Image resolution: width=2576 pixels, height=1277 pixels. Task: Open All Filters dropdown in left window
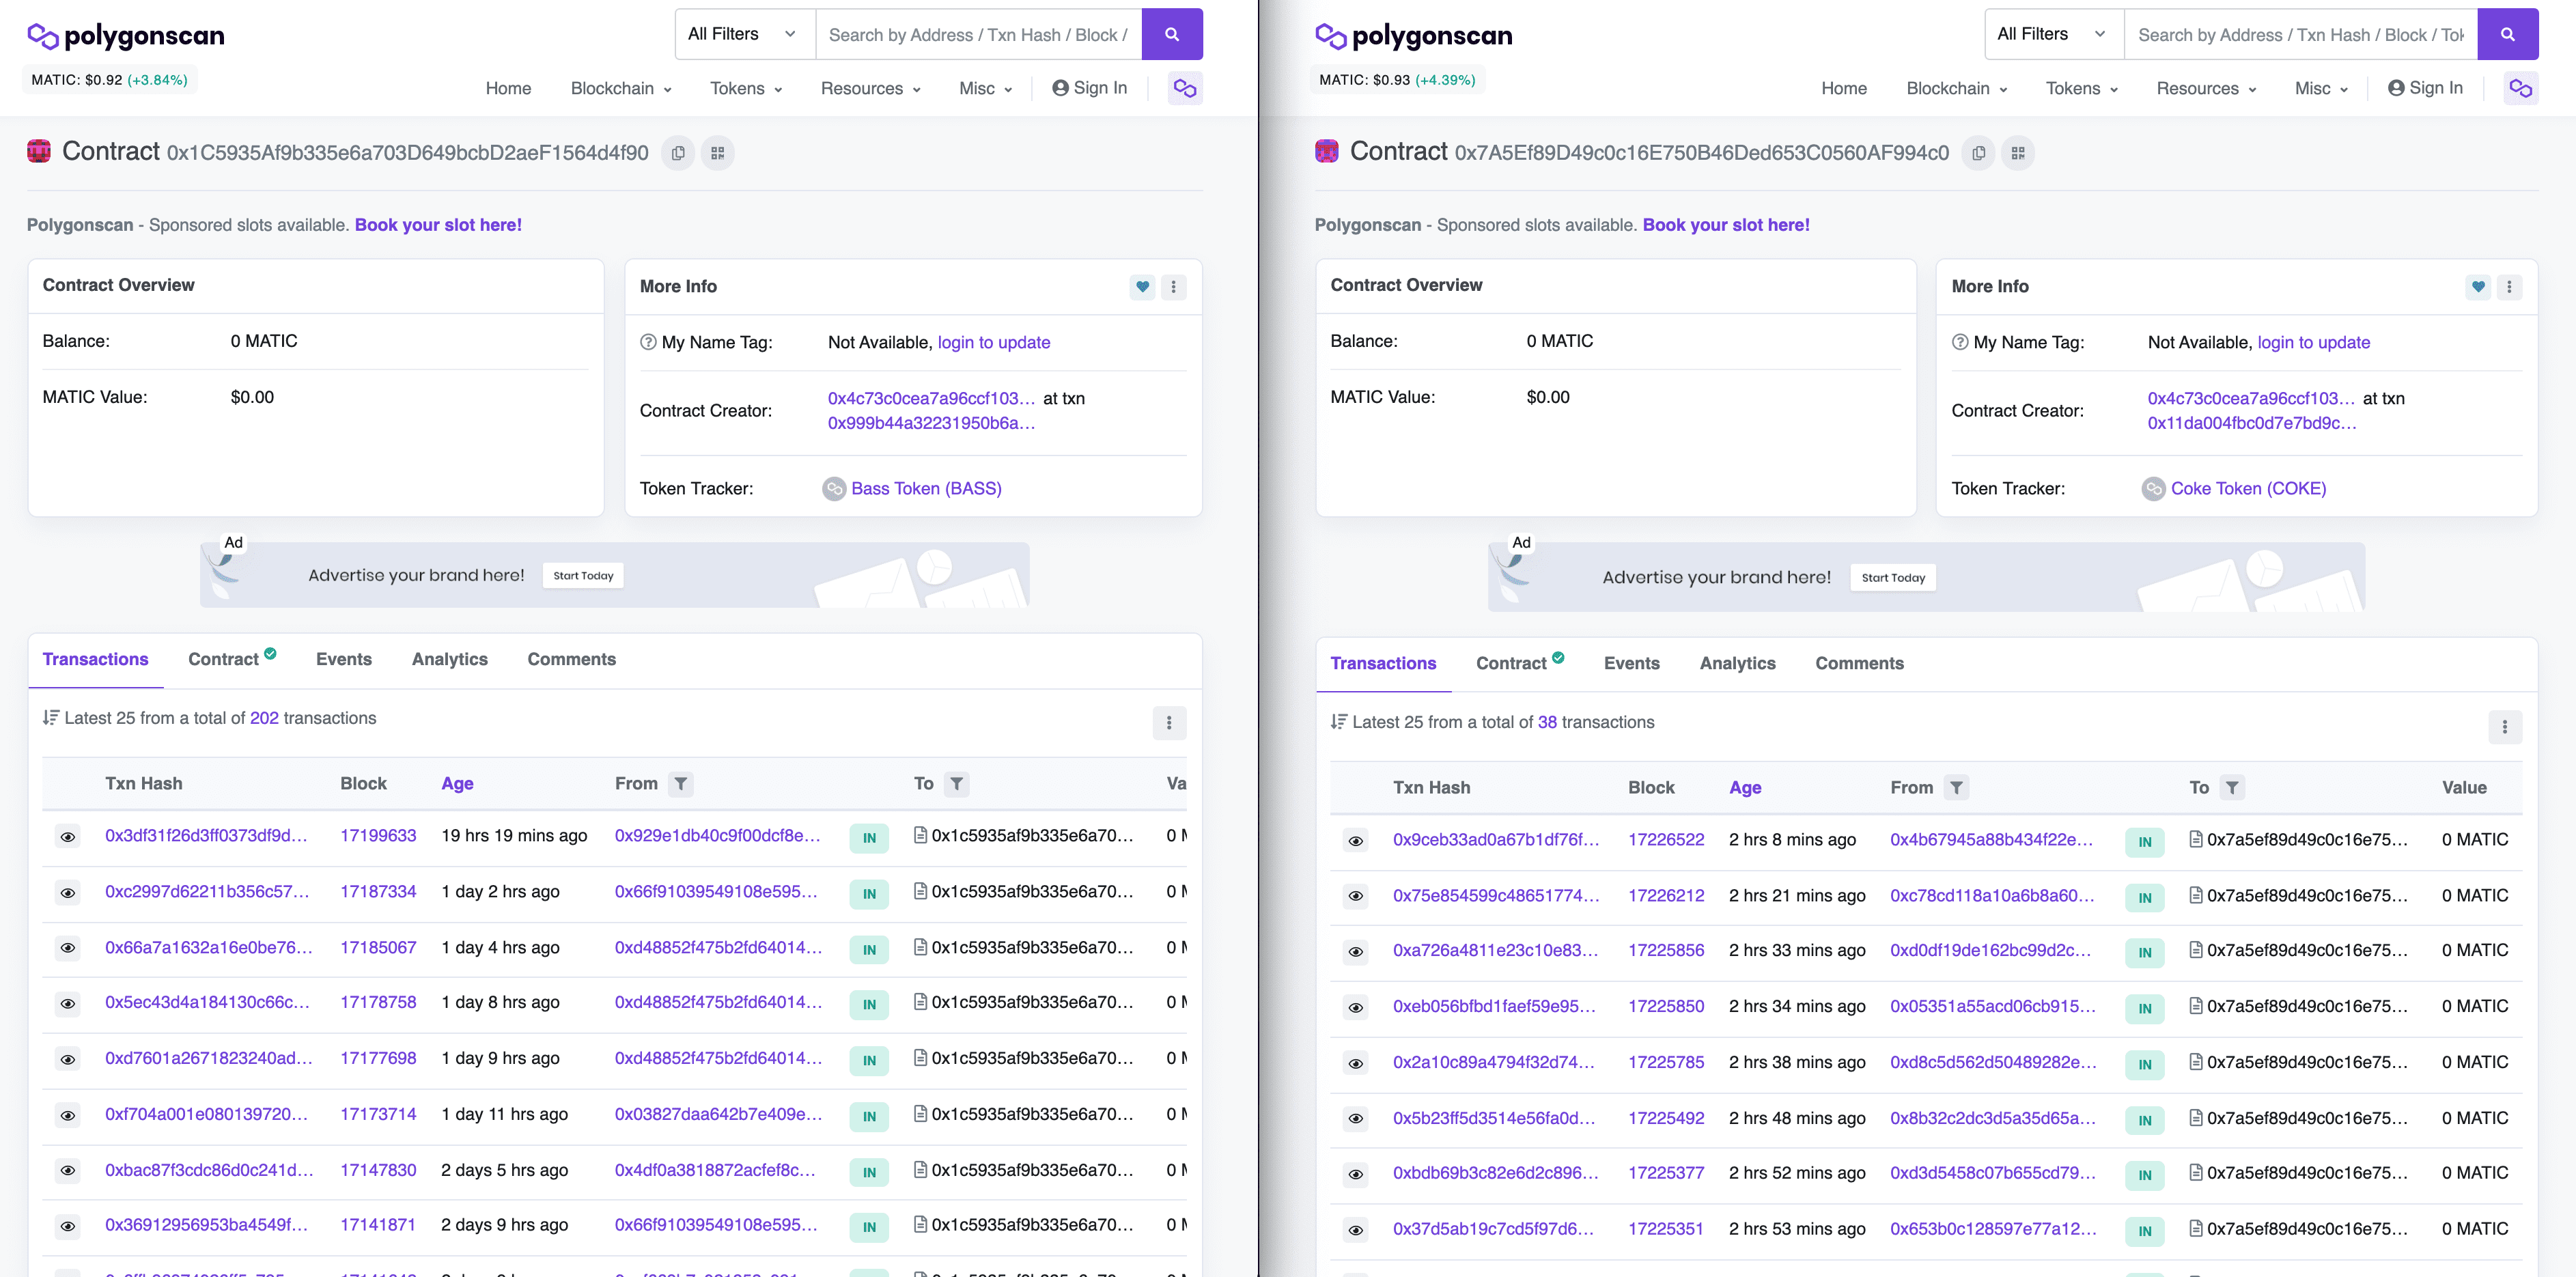(x=745, y=34)
